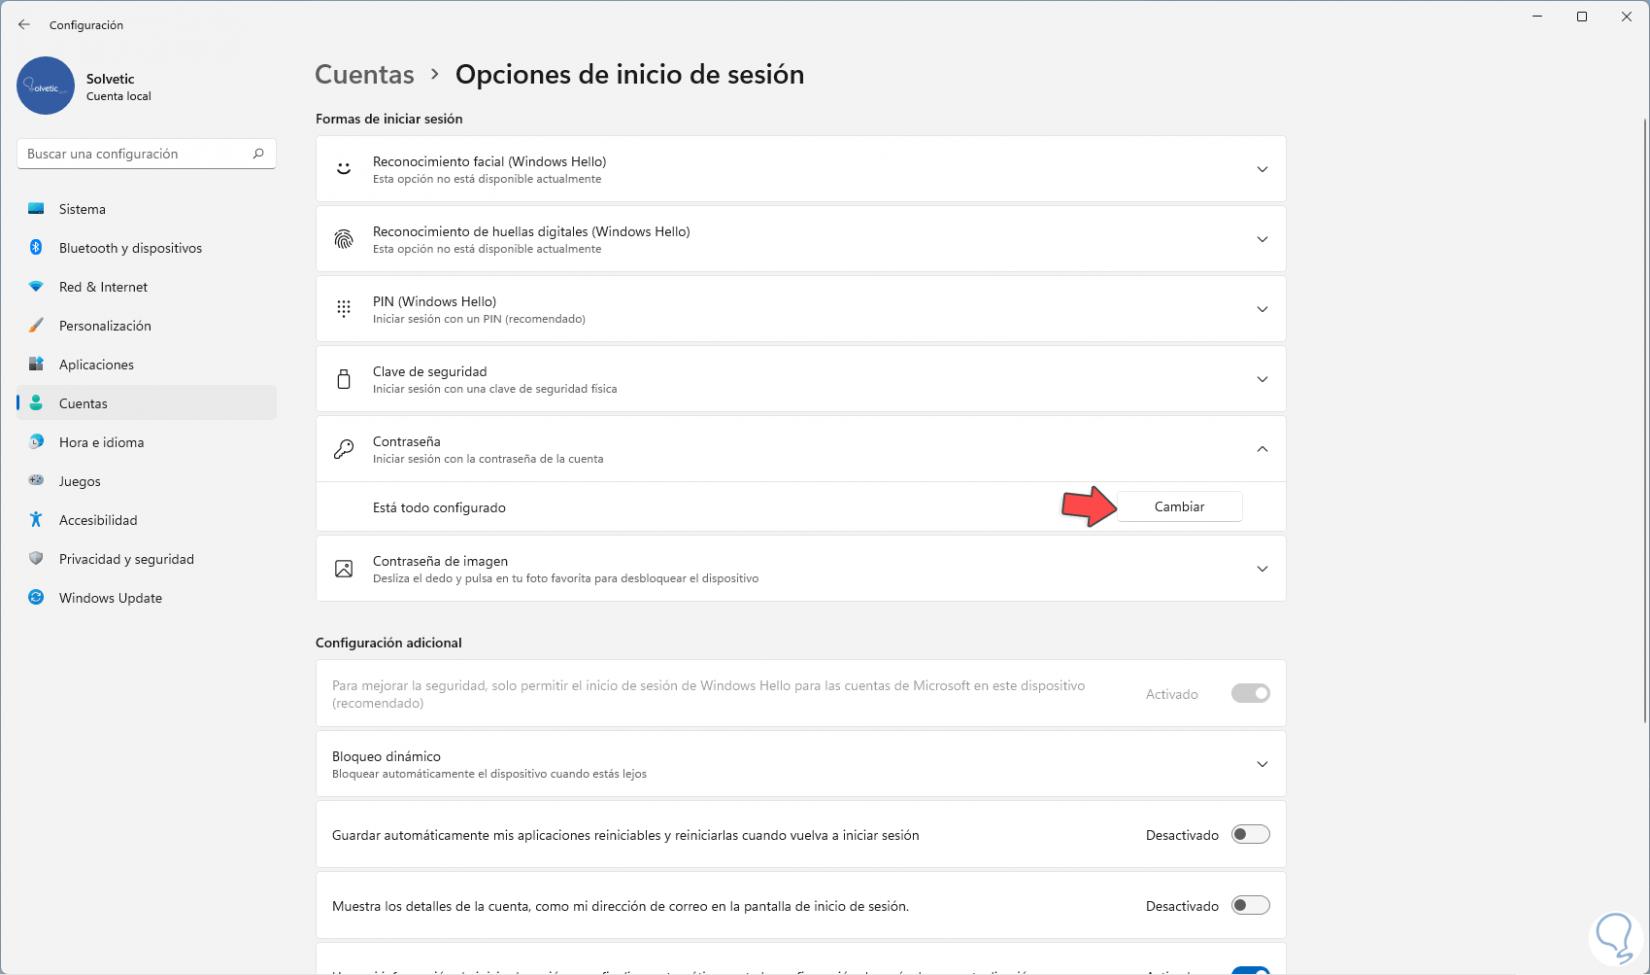1650x975 pixels.
Task: Click the Solvetic account avatar
Action: tap(45, 86)
